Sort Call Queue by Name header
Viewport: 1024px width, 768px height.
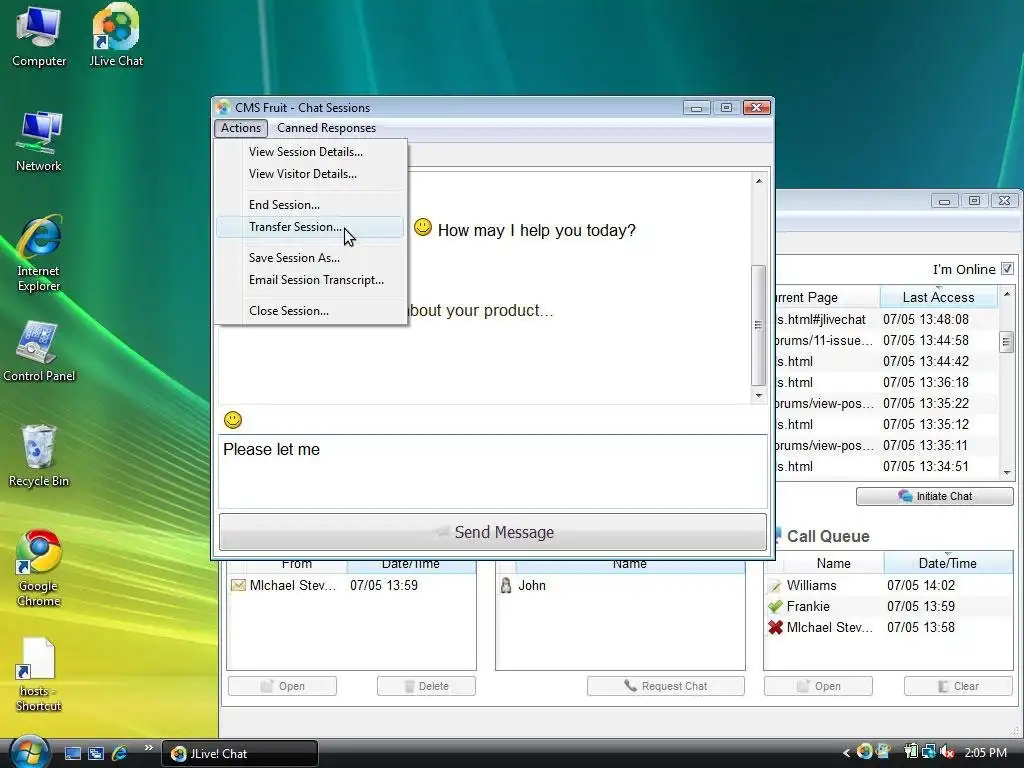[833, 563]
